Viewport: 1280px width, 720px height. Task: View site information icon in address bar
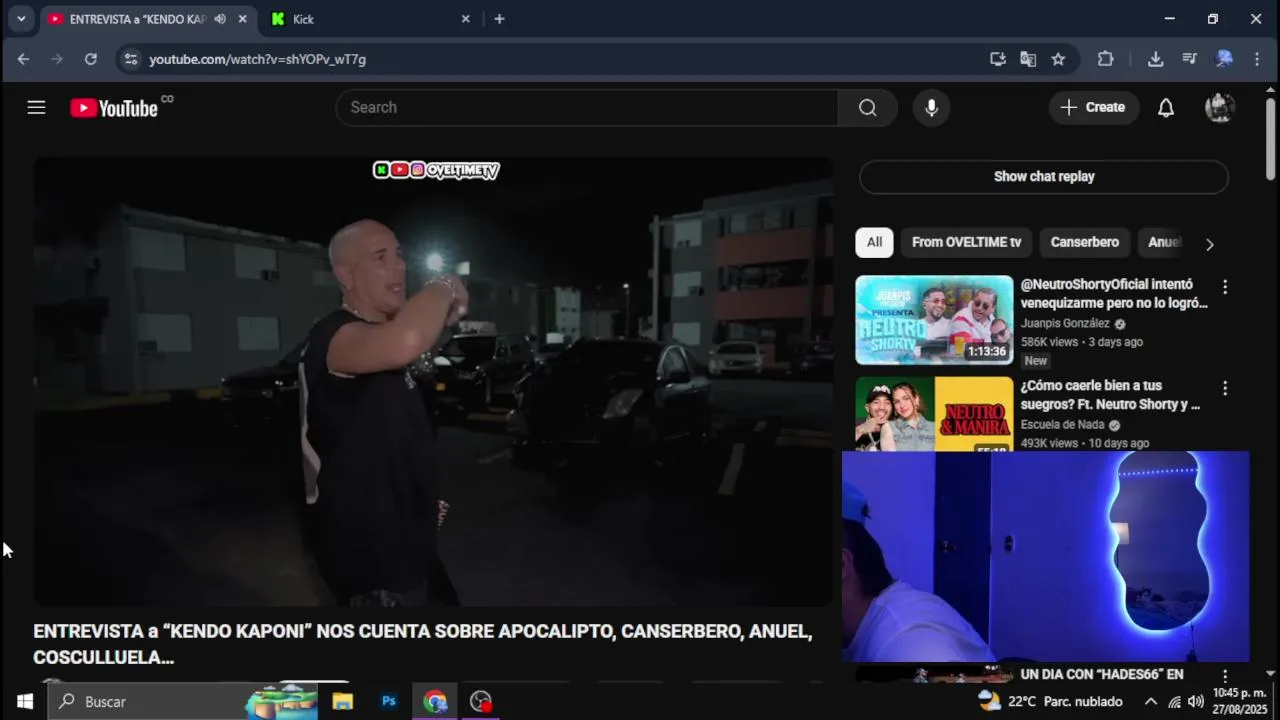click(131, 59)
